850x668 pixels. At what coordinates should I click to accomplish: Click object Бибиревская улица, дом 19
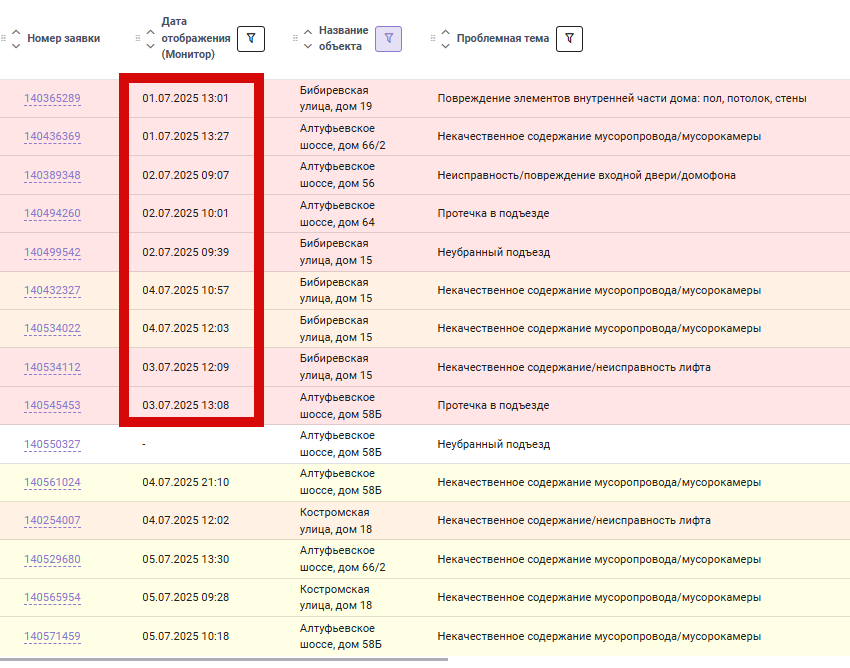336,98
